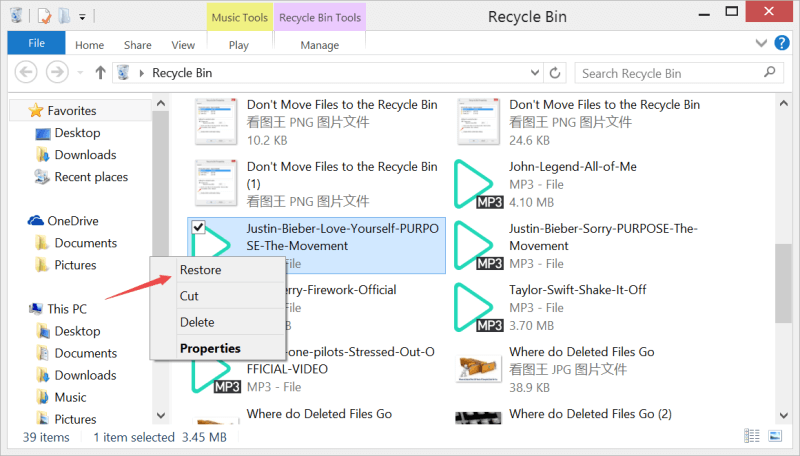Click the file list scroll down arrow
This screenshot has height=456, width=800.
(x=784, y=416)
